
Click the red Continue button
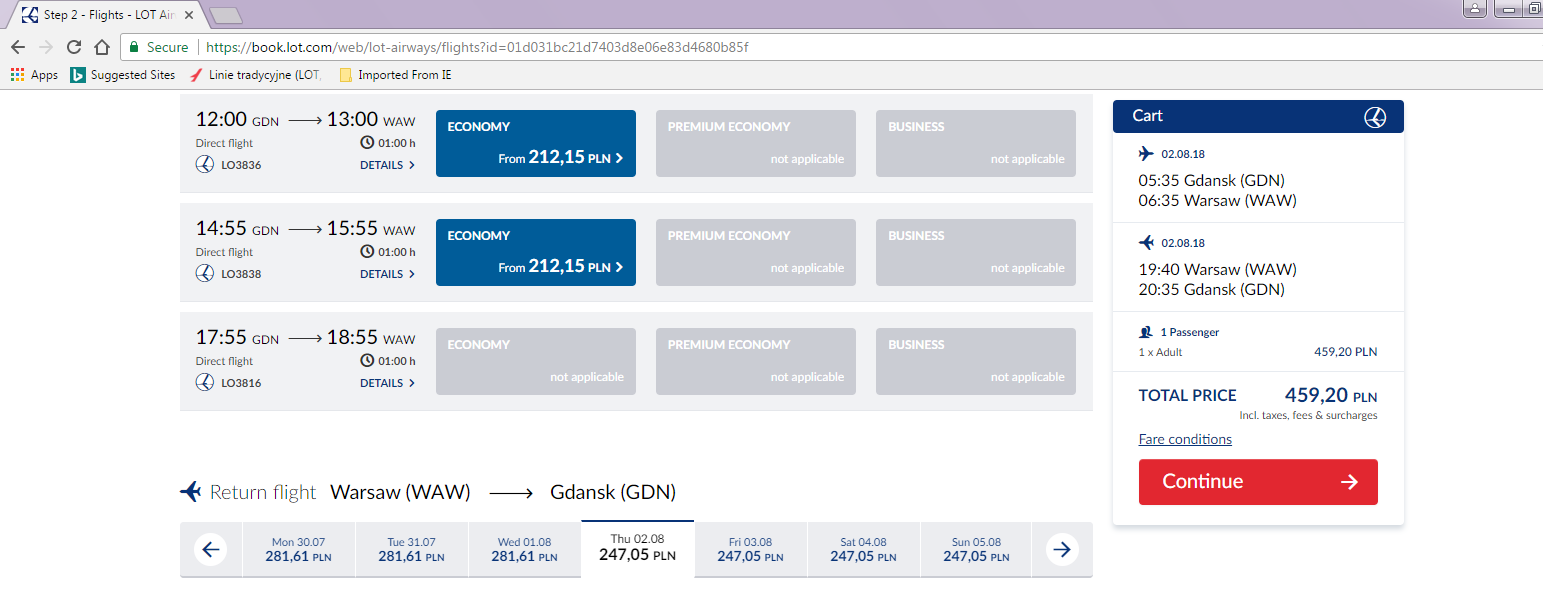pyautogui.click(x=1258, y=482)
